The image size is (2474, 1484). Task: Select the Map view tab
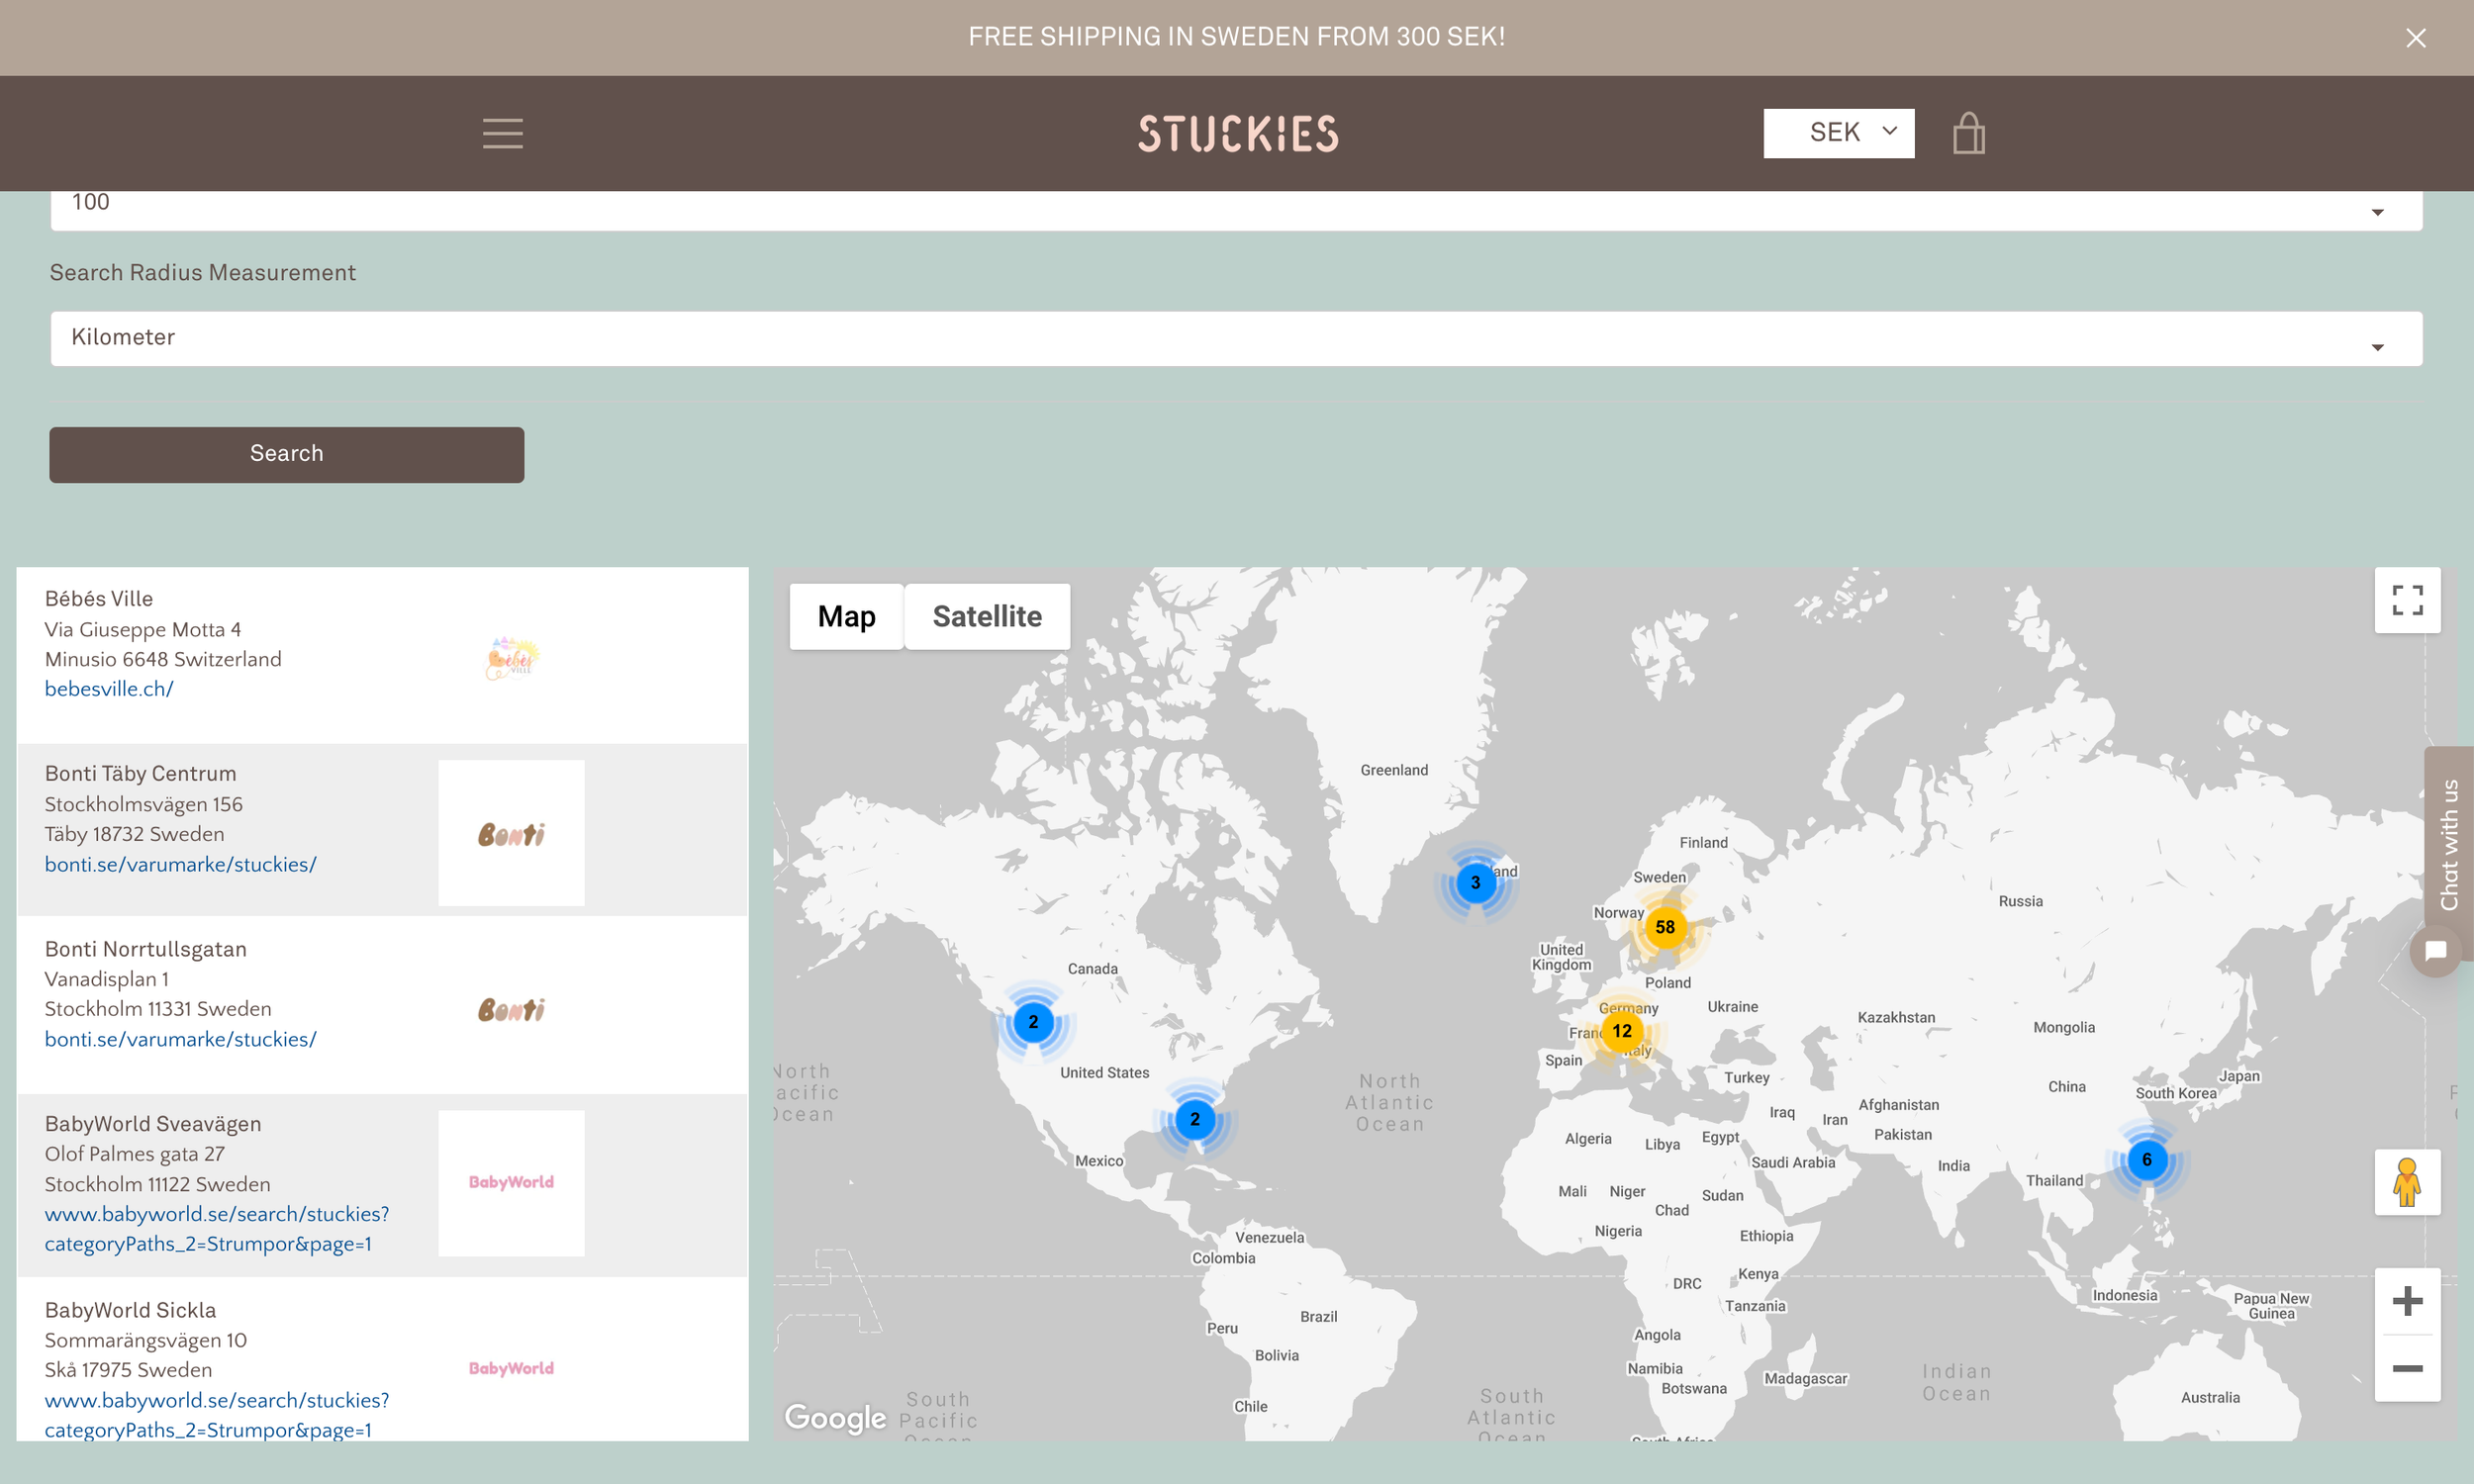(x=846, y=617)
